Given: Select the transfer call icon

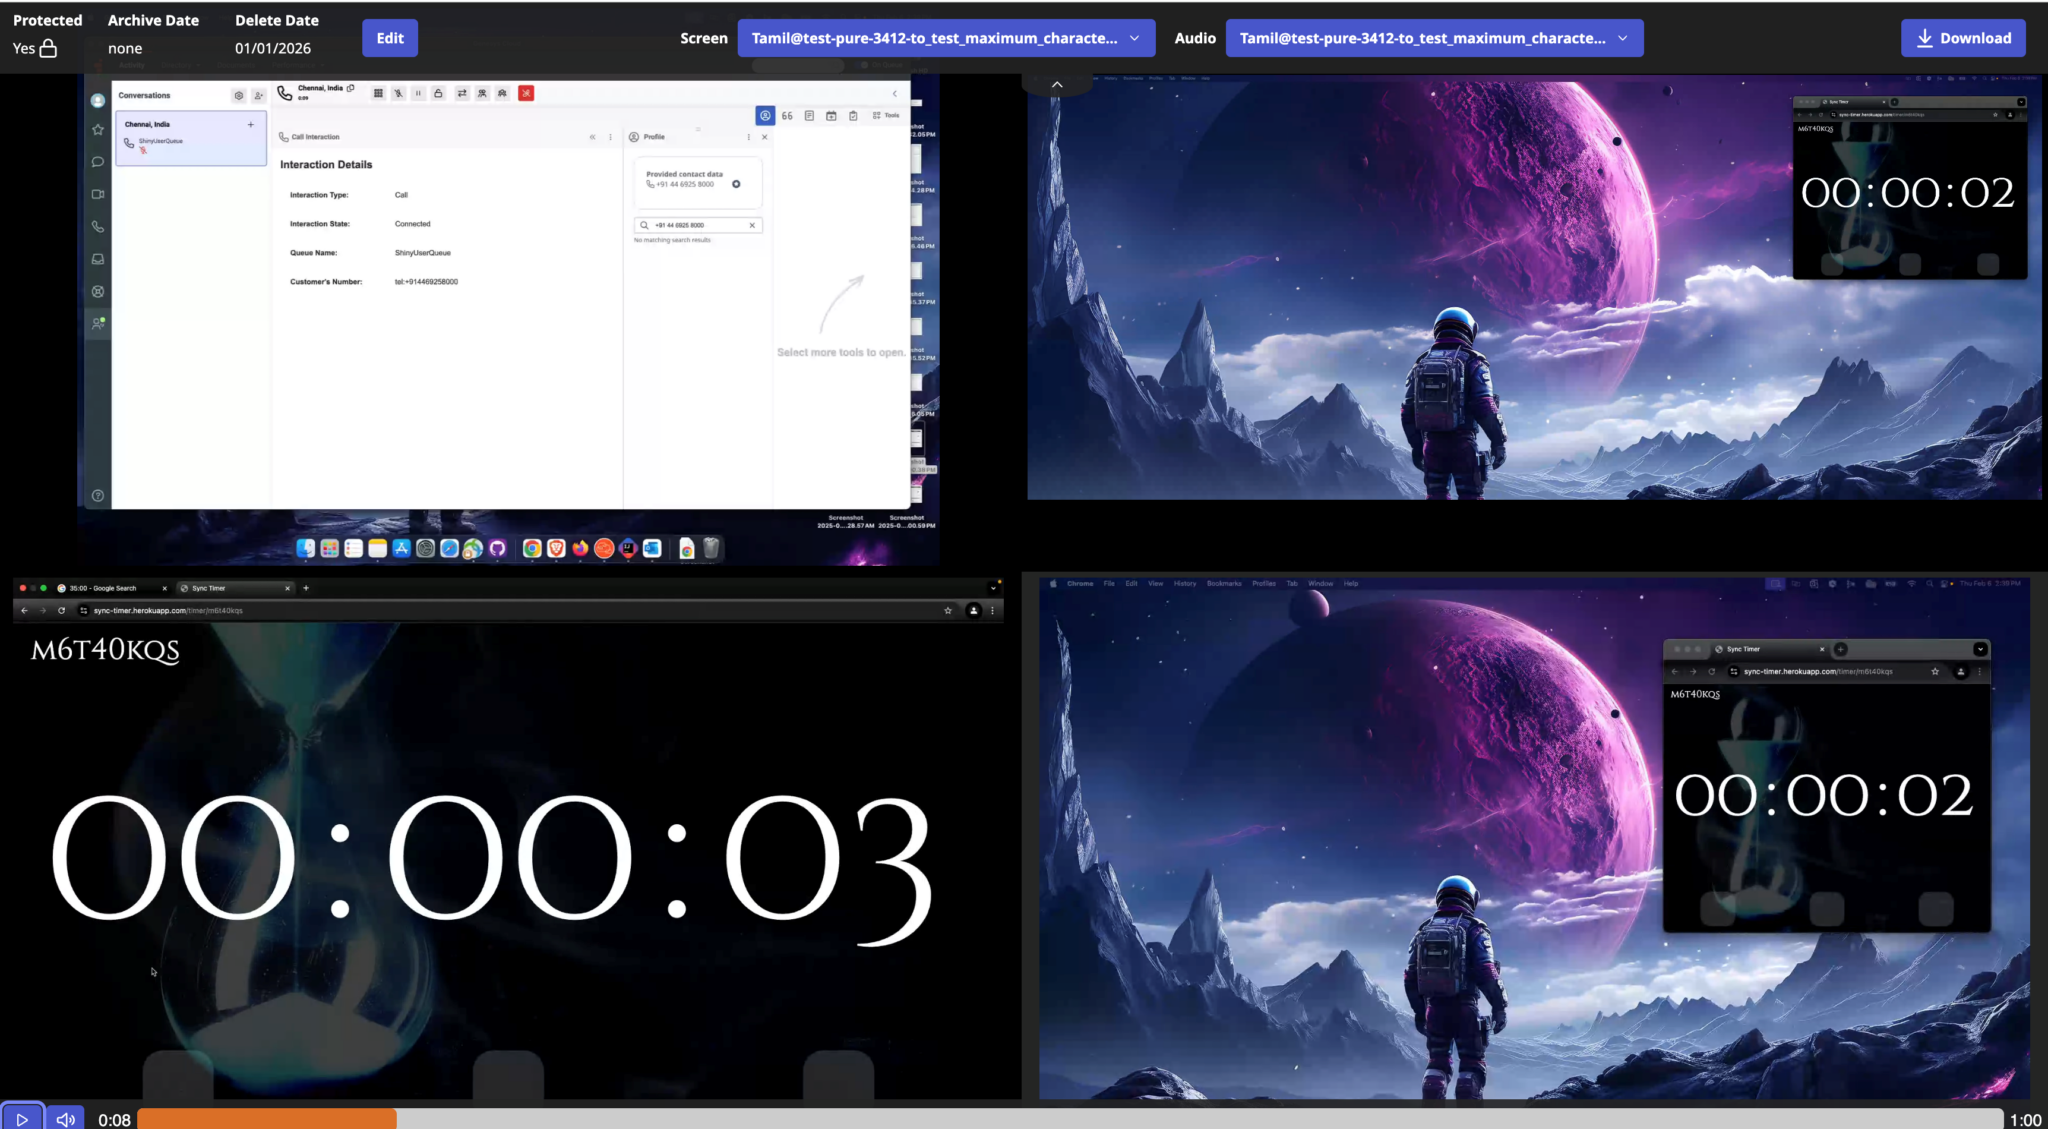Looking at the screenshot, I should (x=461, y=93).
